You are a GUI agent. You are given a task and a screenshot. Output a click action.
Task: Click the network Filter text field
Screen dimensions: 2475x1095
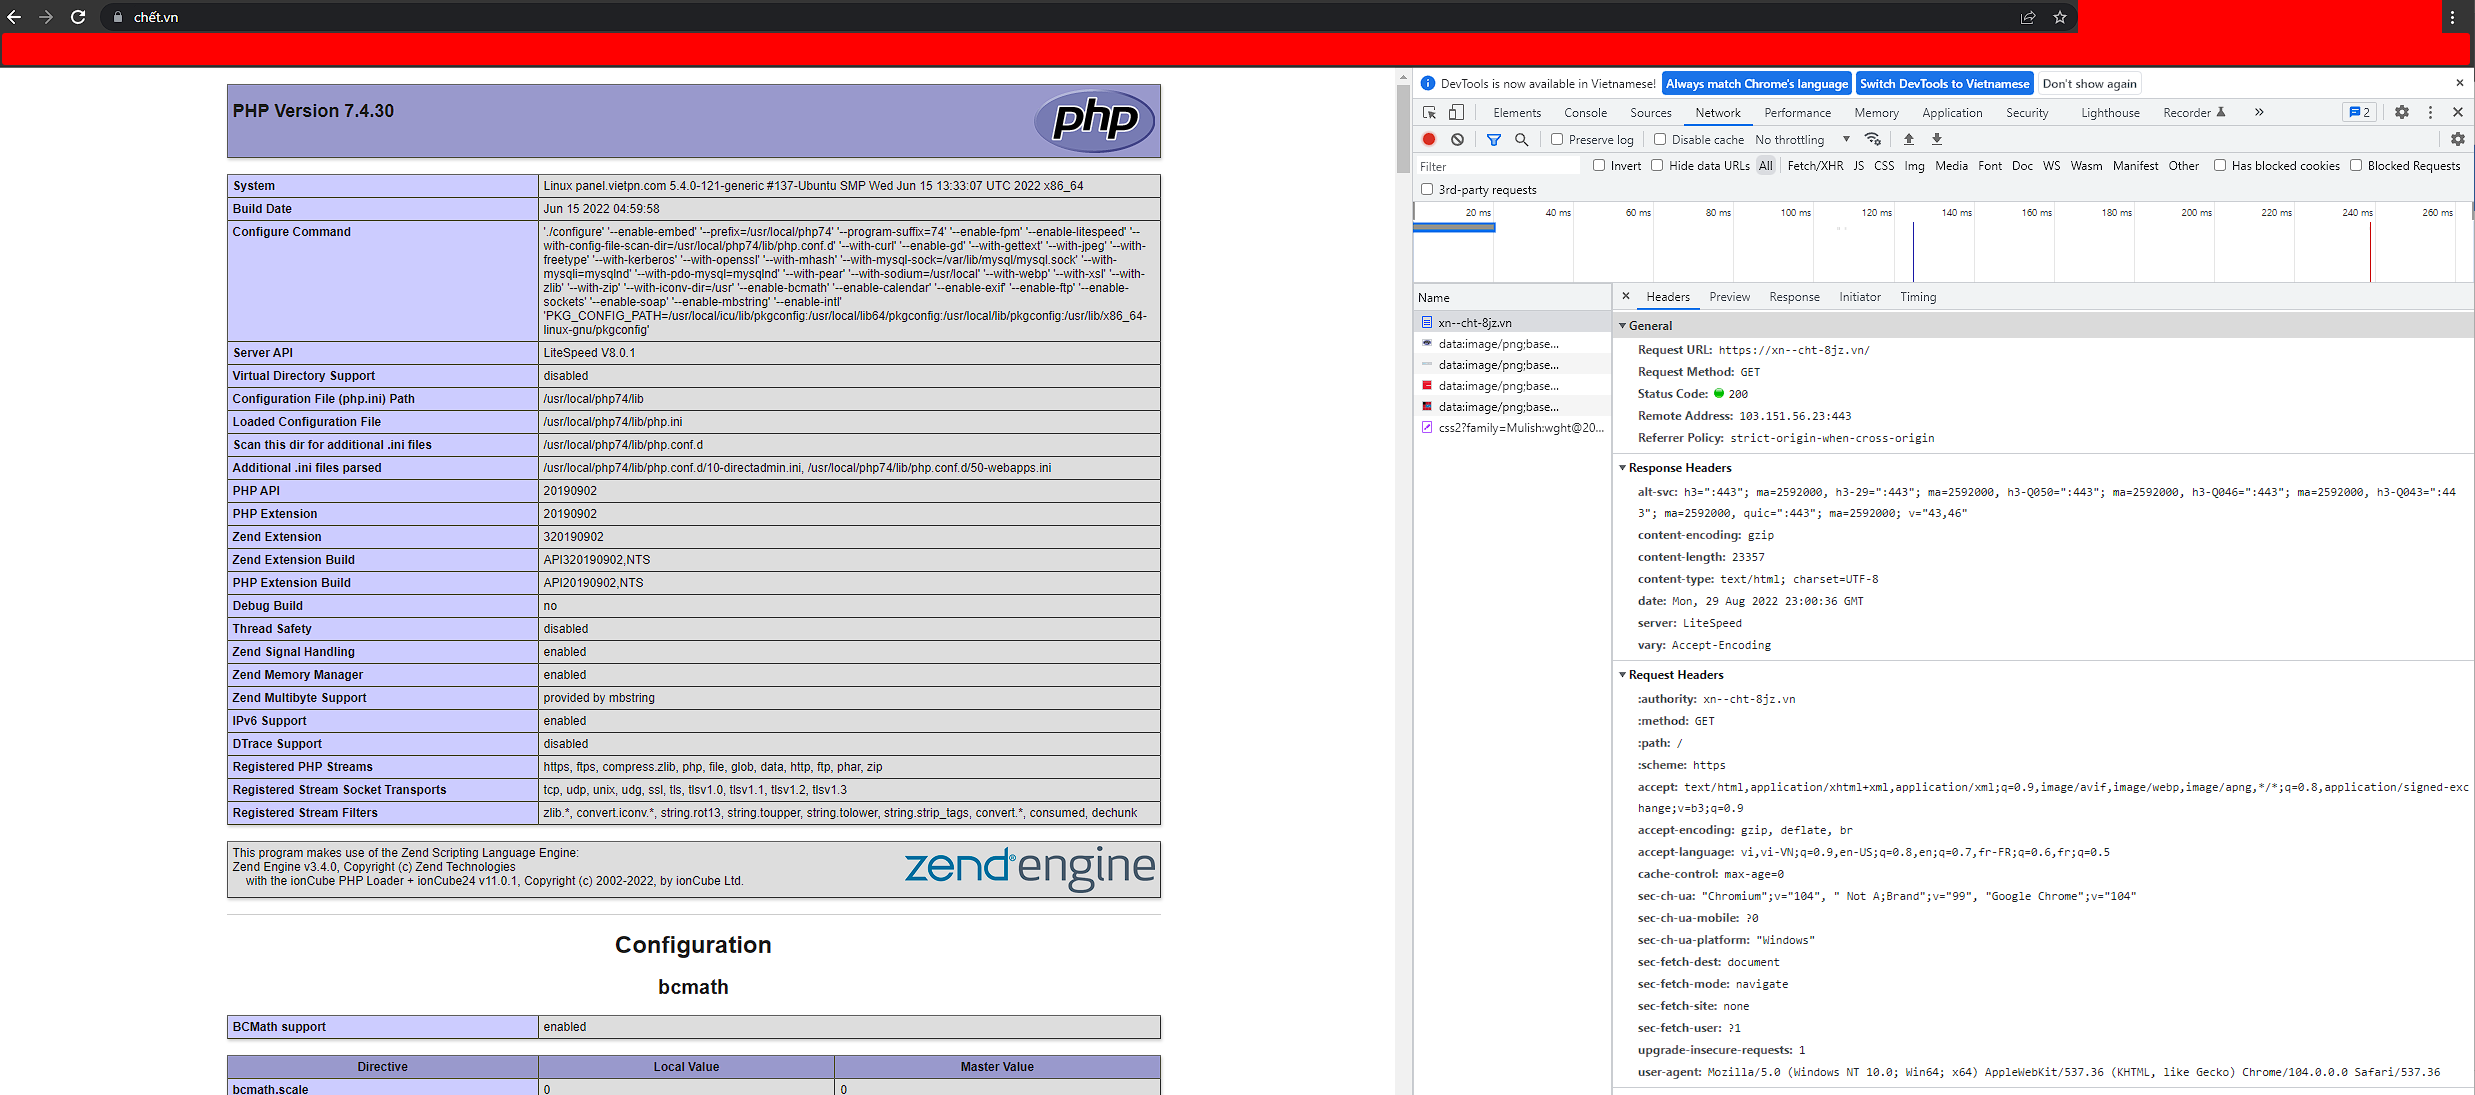[x=1495, y=167]
